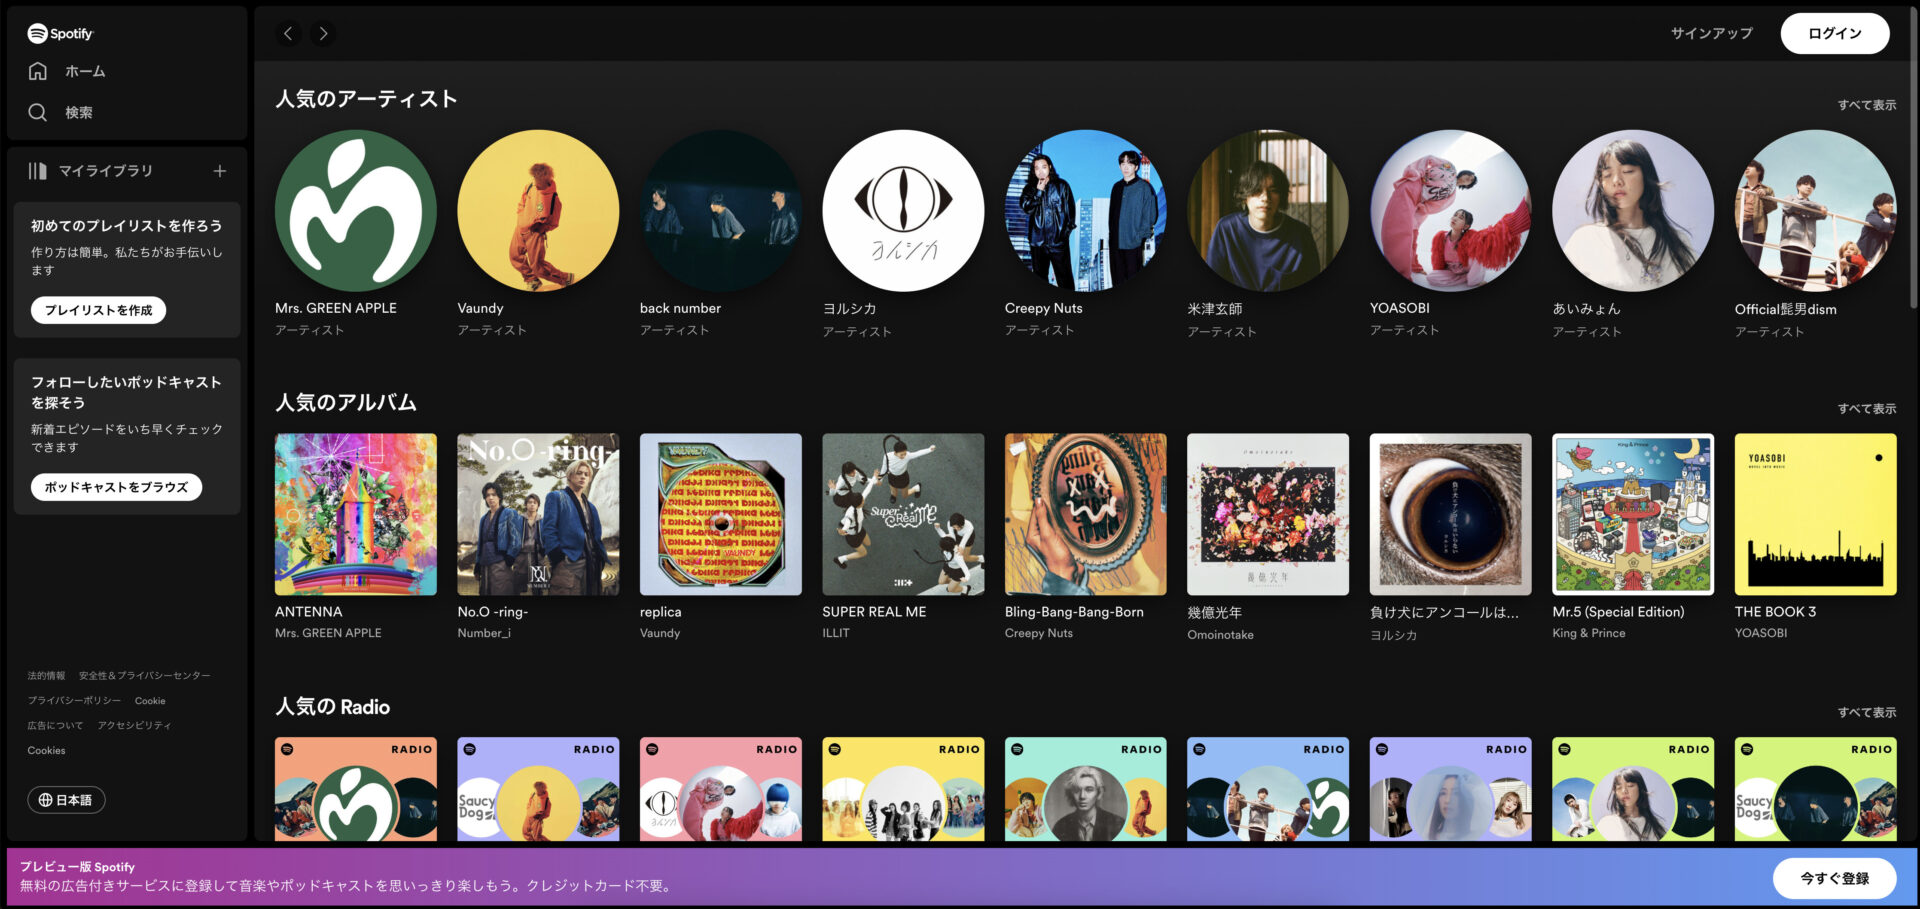Open 幾億光年 album cover
Image resolution: width=1920 pixels, height=909 pixels.
click(x=1268, y=515)
